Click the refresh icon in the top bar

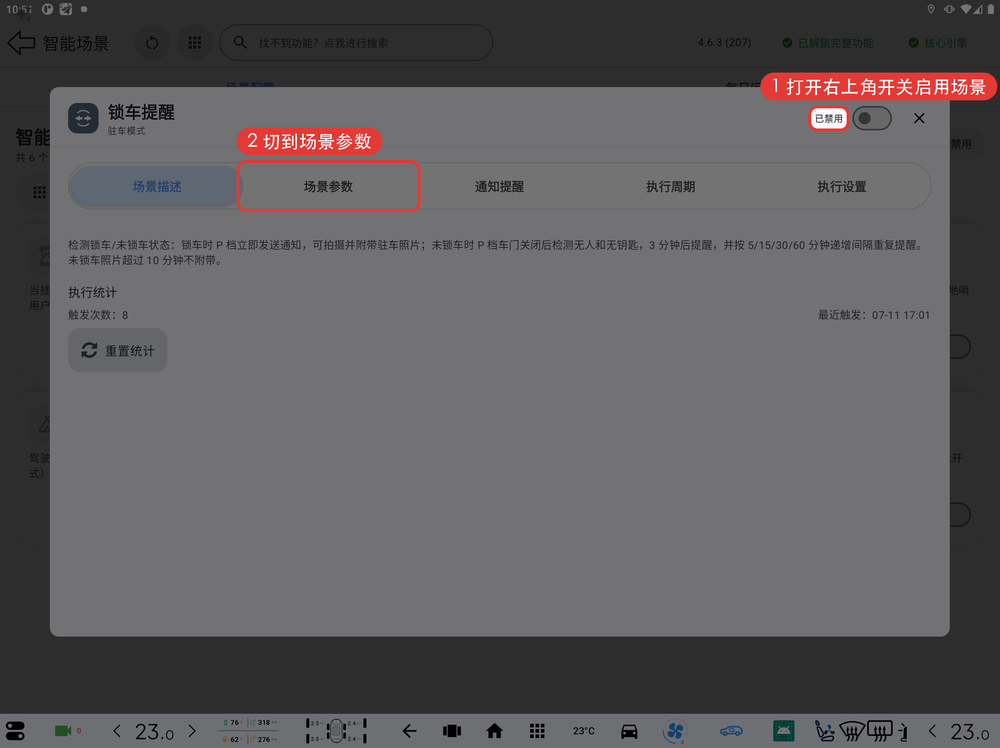(x=152, y=43)
